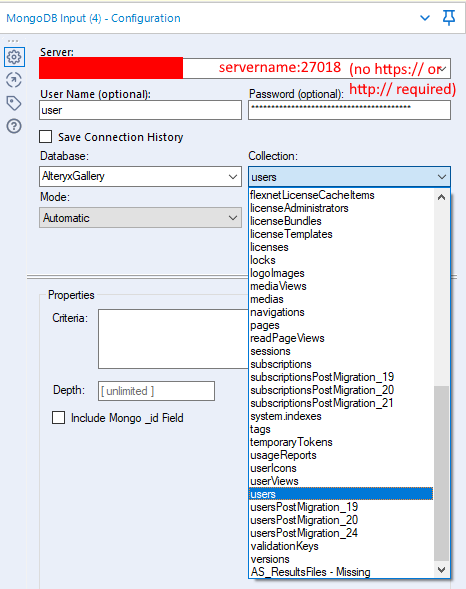Select licenseBundles collection
Viewport: 466px width, 589px height.
tap(341, 221)
